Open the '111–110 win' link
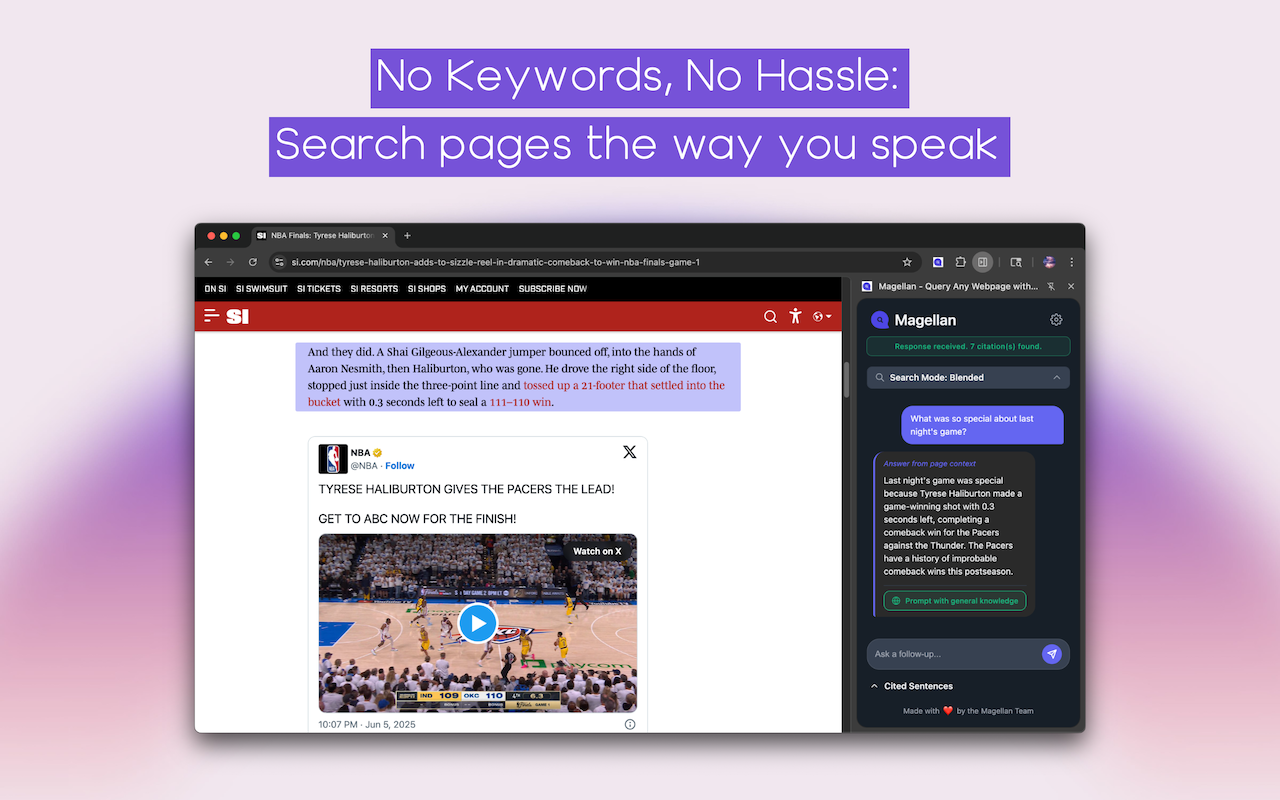The width and height of the screenshot is (1280, 800). [x=520, y=402]
